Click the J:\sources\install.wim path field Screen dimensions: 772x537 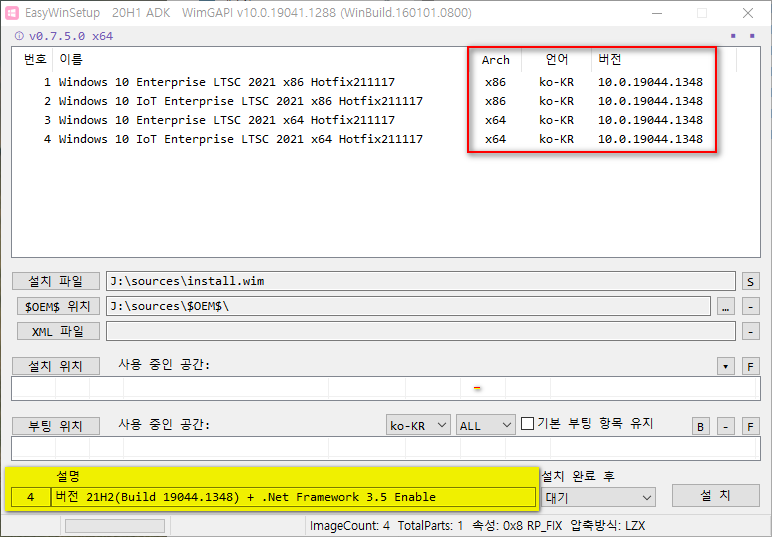pos(421,281)
